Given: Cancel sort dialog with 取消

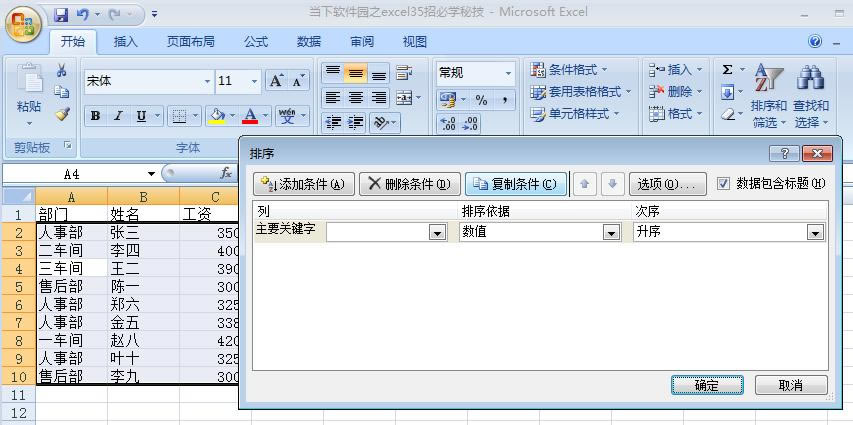Looking at the screenshot, I should click(791, 385).
